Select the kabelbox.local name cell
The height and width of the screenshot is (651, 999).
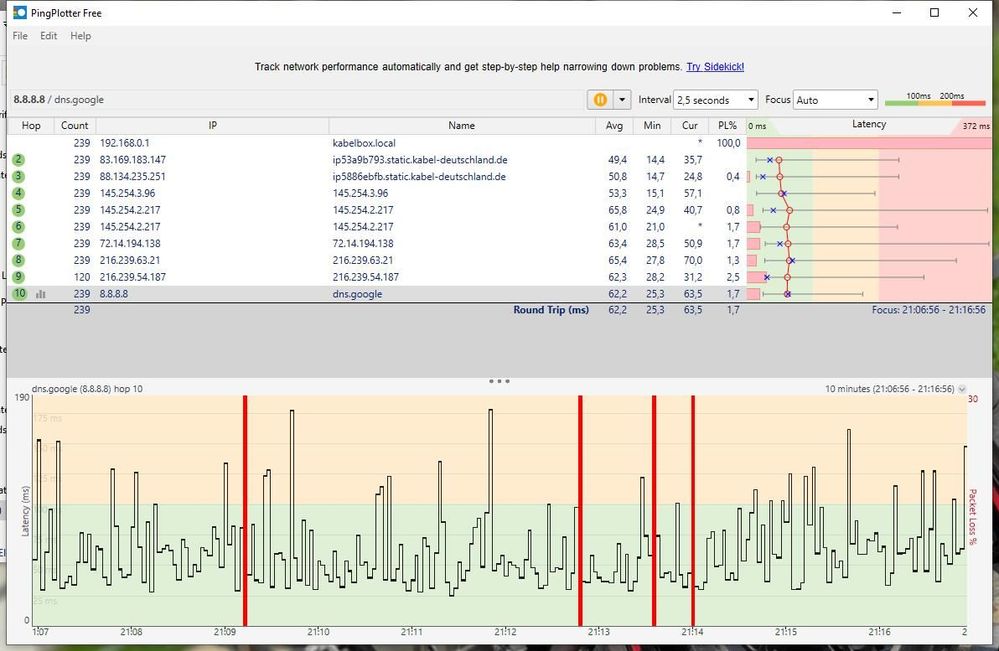pos(364,143)
